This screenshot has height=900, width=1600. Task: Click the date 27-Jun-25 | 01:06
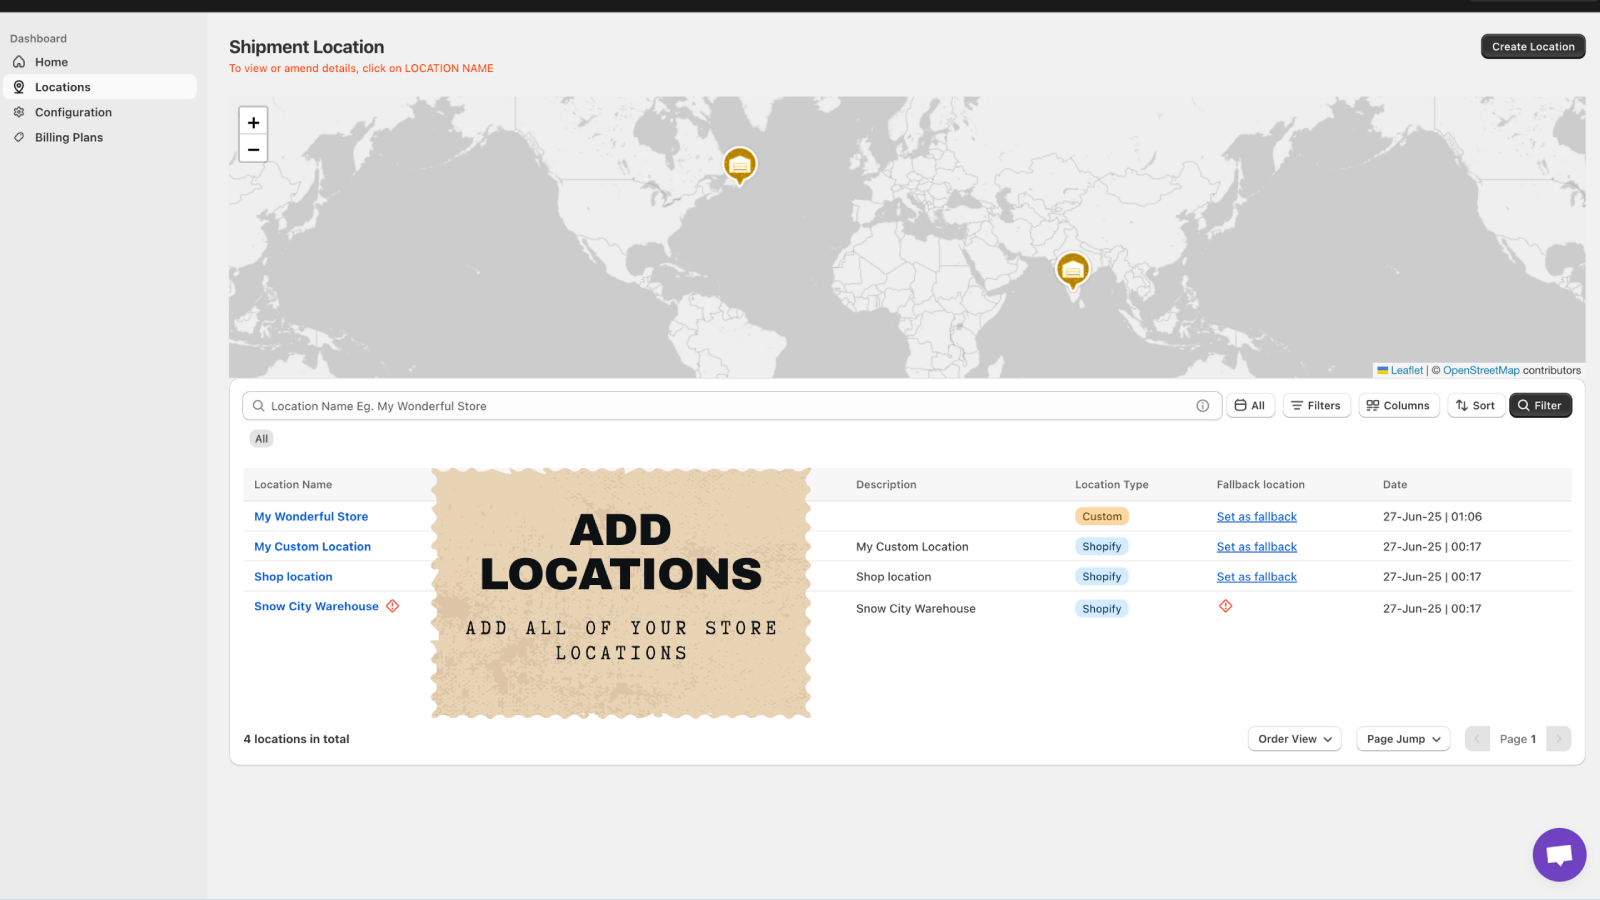tap(1432, 517)
